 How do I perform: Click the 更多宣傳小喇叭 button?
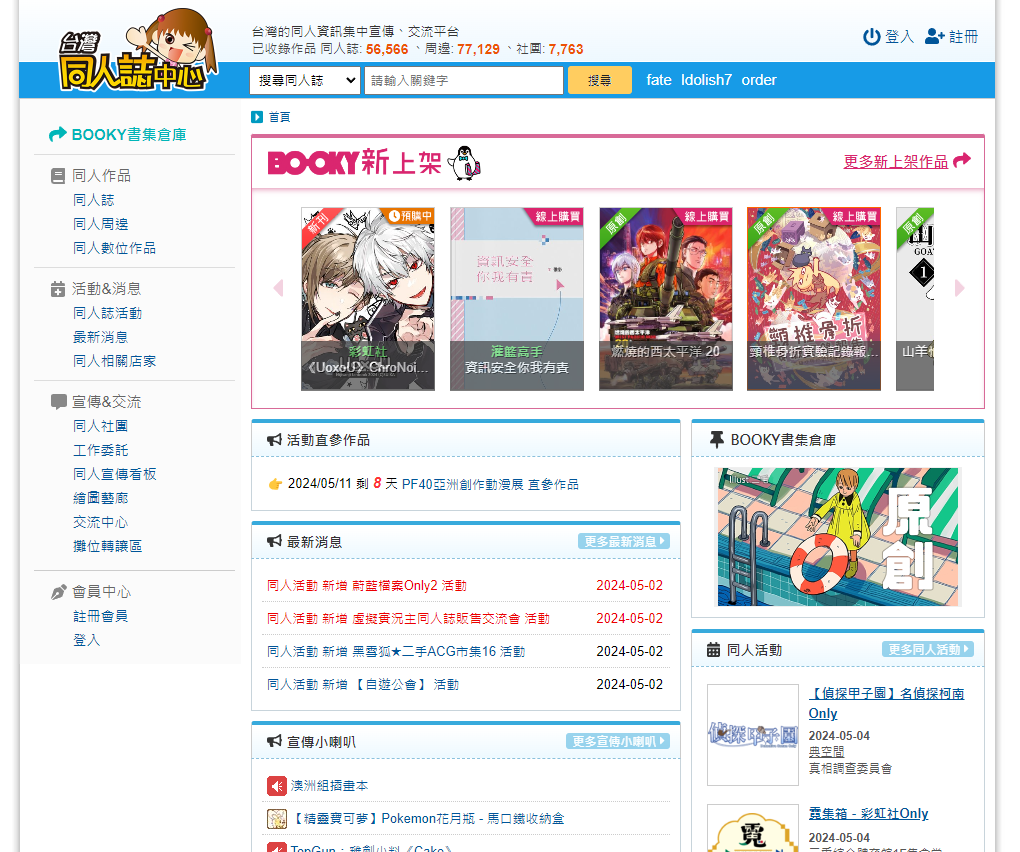(618, 741)
